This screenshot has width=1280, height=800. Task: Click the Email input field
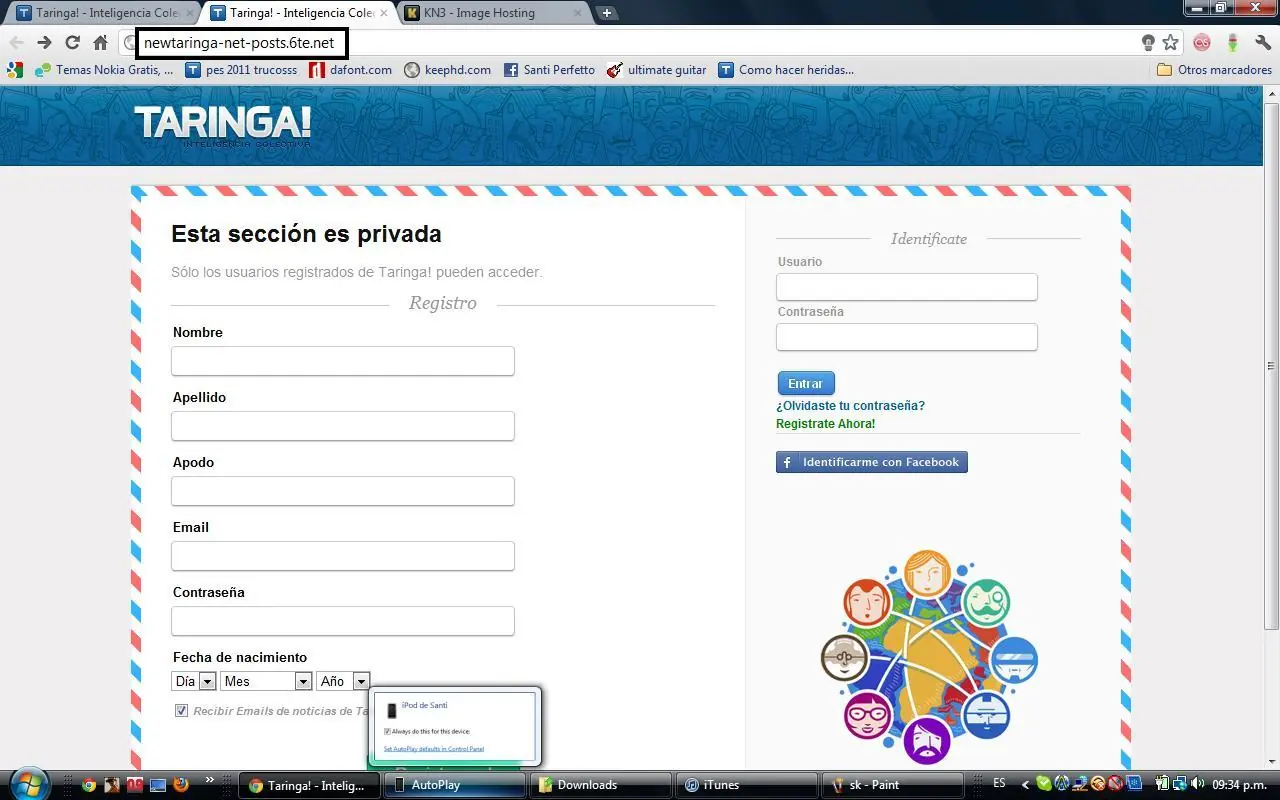(x=343, y=556)
